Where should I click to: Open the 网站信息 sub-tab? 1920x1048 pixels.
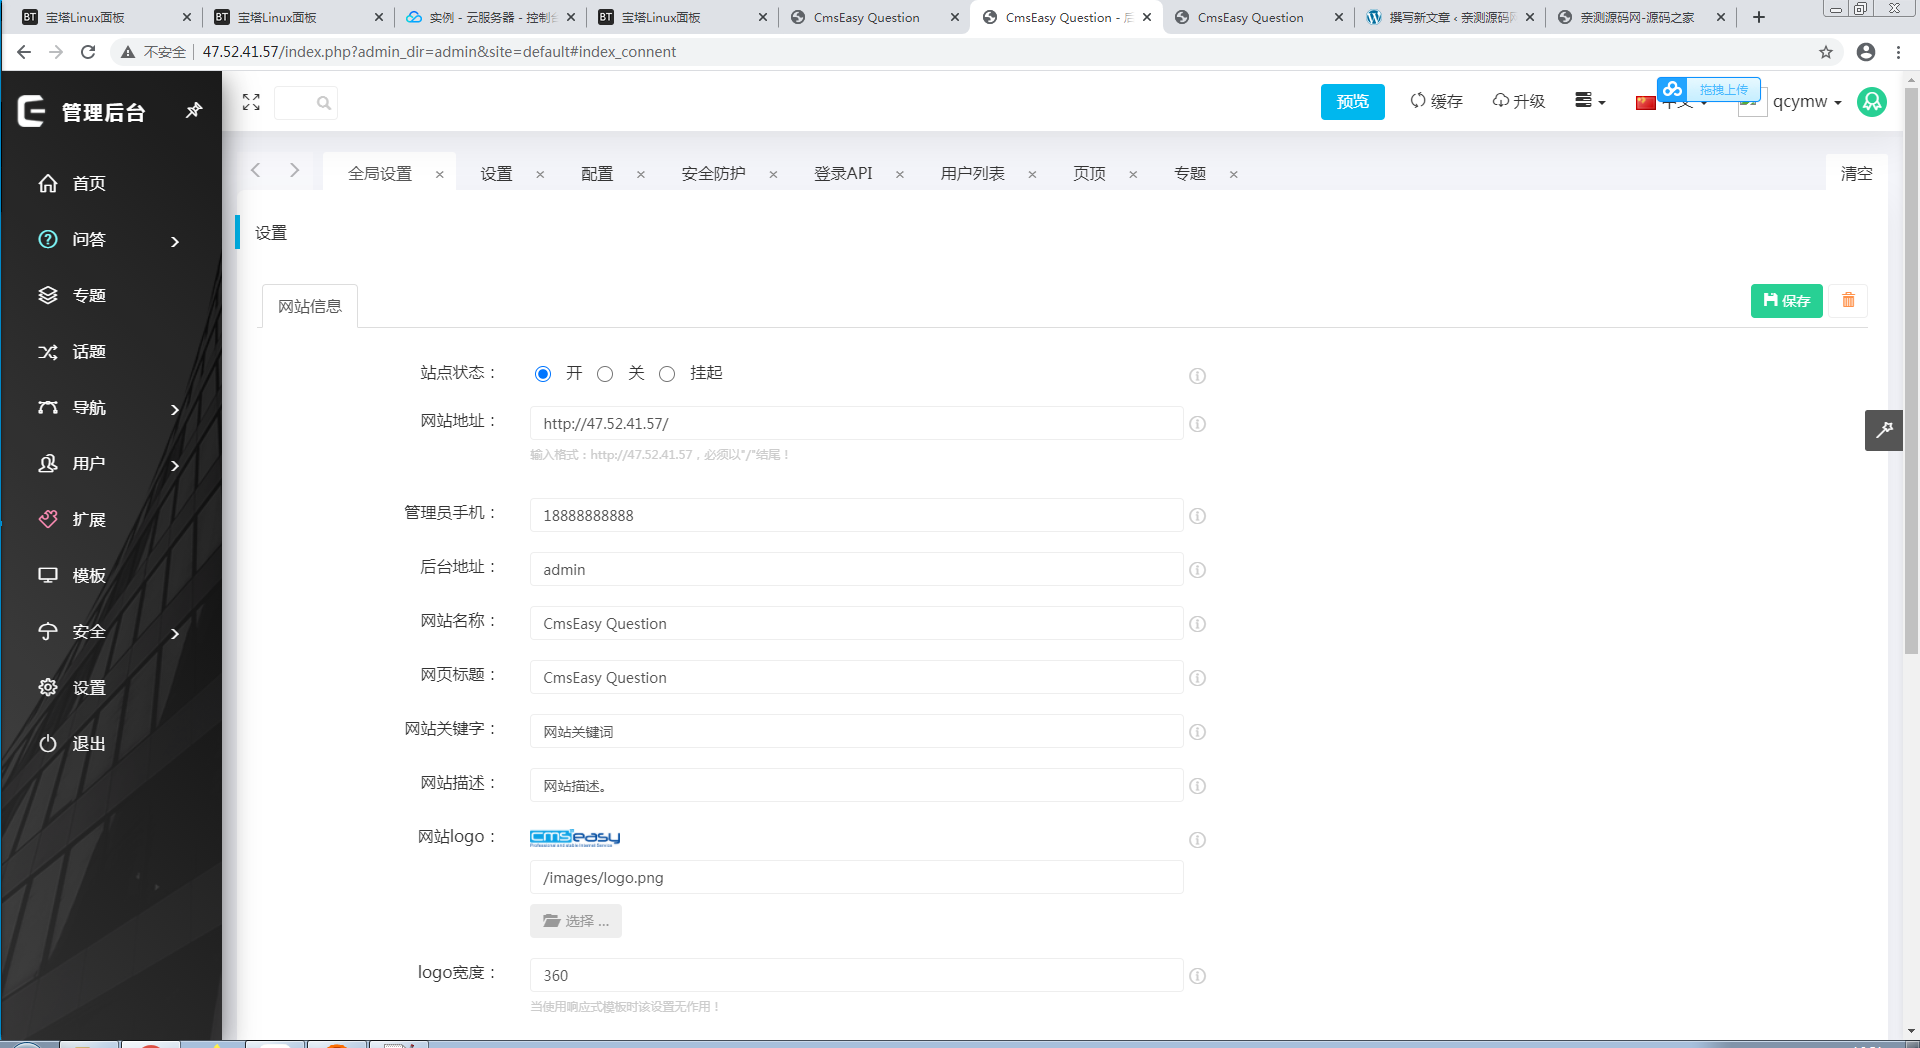coord(310,306)
